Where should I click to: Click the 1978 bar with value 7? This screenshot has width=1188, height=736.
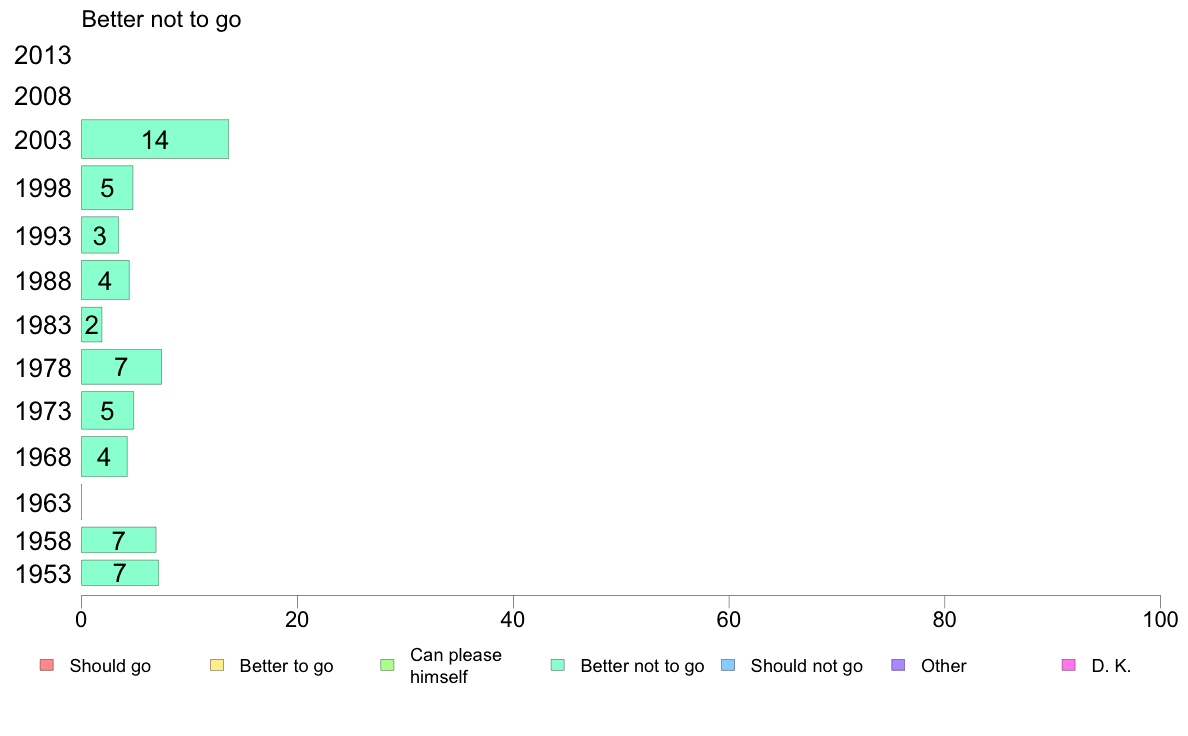tap(121, 368)
